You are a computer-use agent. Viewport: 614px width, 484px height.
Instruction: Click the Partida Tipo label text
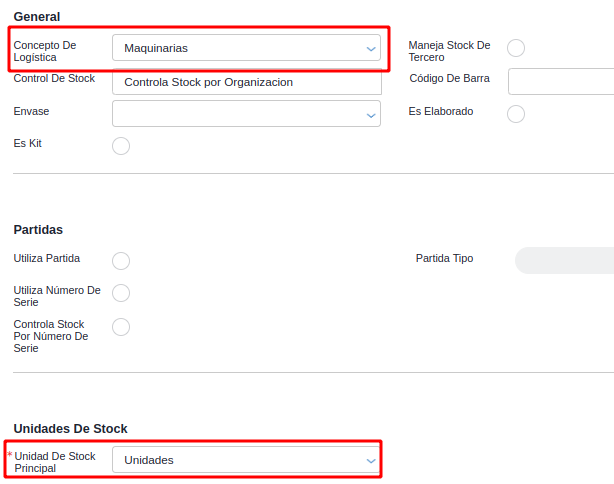coord(444,258)
